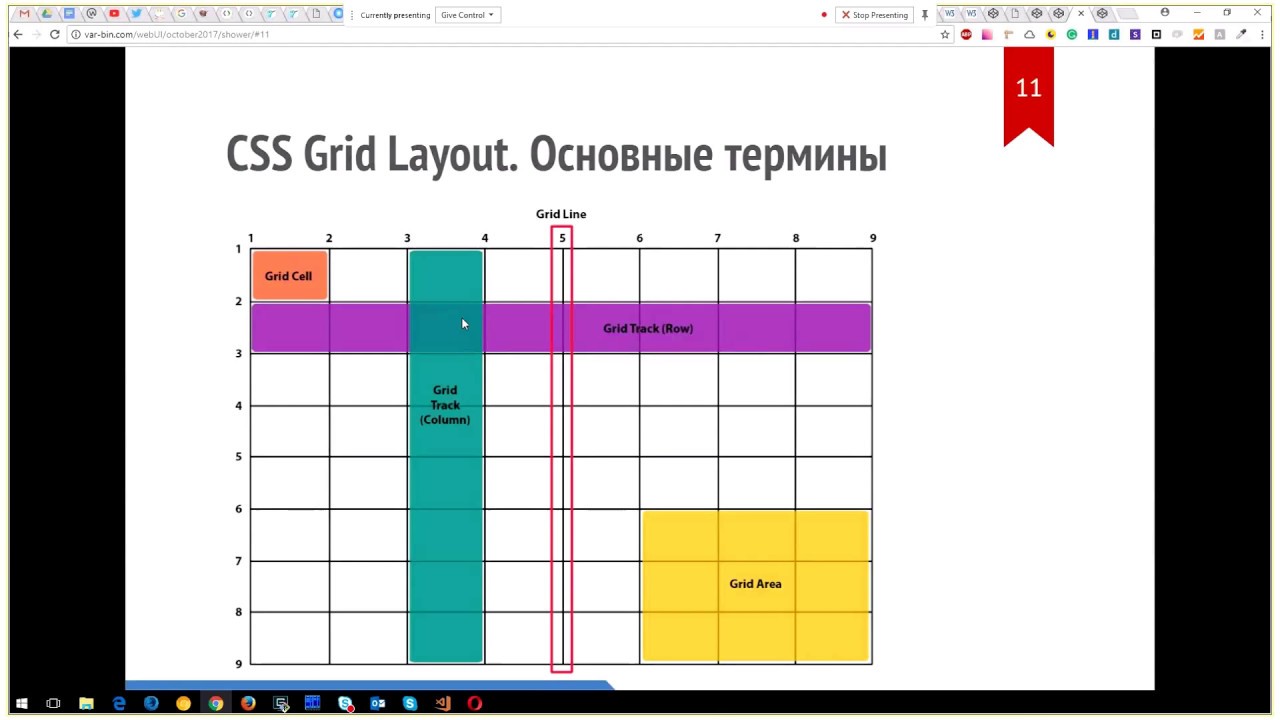Click Stop Presenting button
1280x720 pixels.
(x=875, y=15)
